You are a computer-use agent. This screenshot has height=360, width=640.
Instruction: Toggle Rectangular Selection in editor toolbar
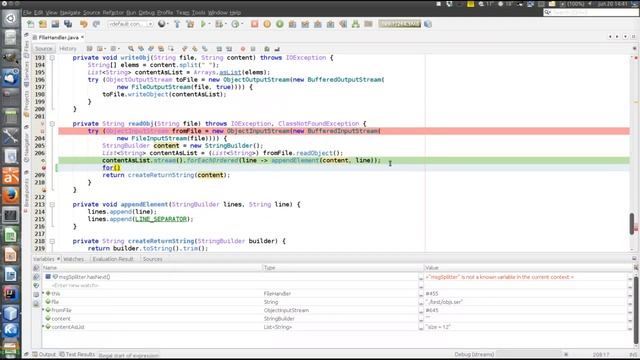(x=171, y=49)
